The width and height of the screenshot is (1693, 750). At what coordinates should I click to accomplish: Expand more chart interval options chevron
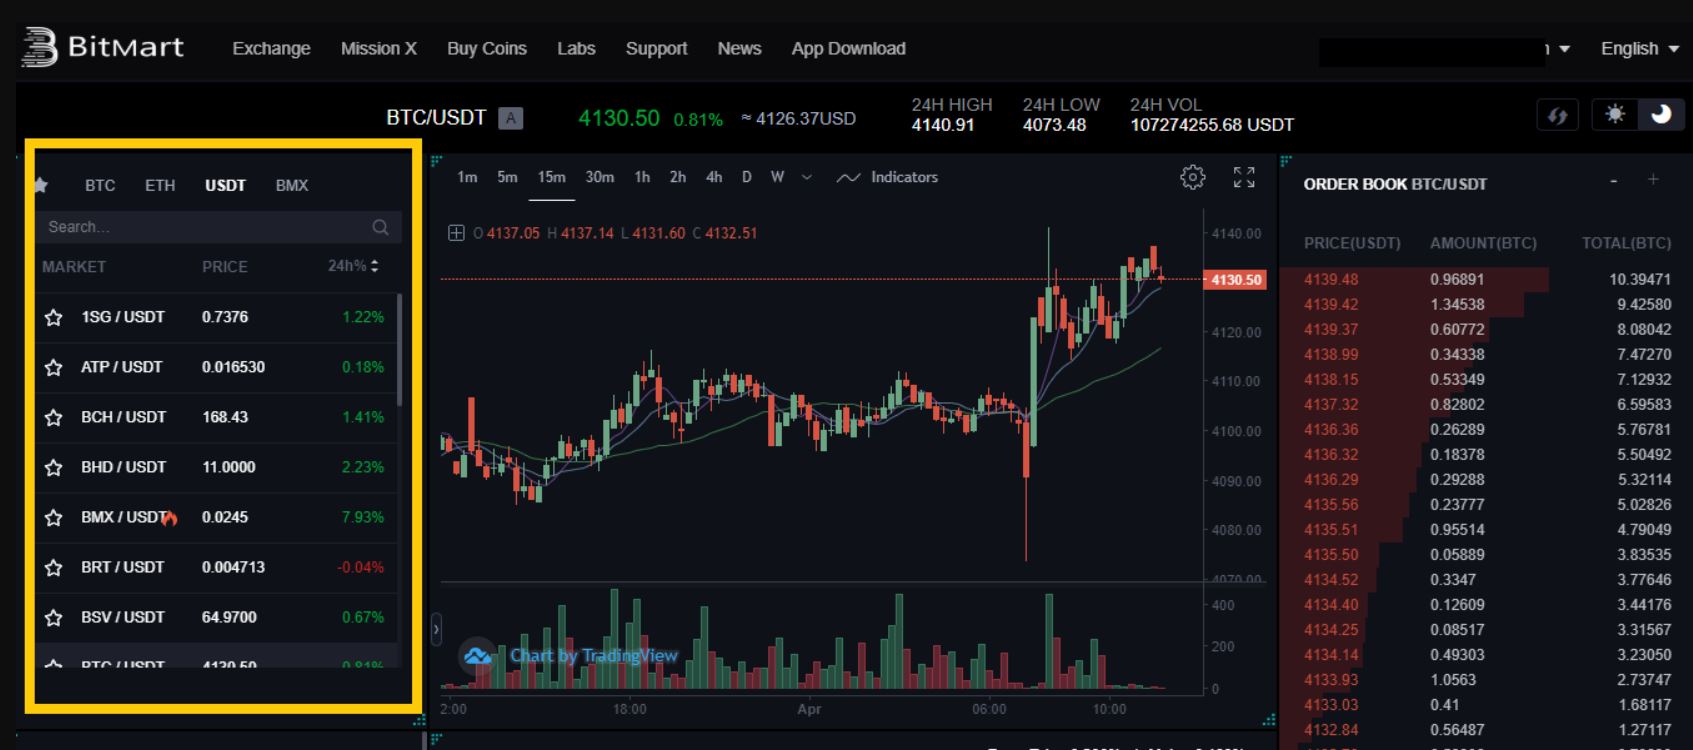[807, 177]
